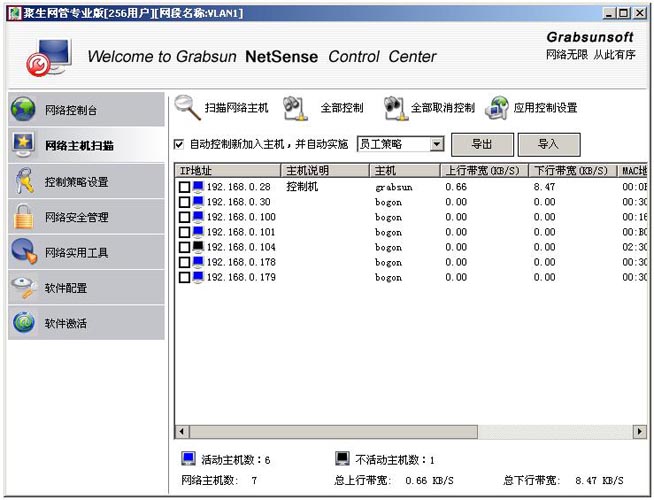This screenshot has height=500, width=654.
Task: Click the binoculars icon for 全部取消控制
Action: click(x=394, y=108)
